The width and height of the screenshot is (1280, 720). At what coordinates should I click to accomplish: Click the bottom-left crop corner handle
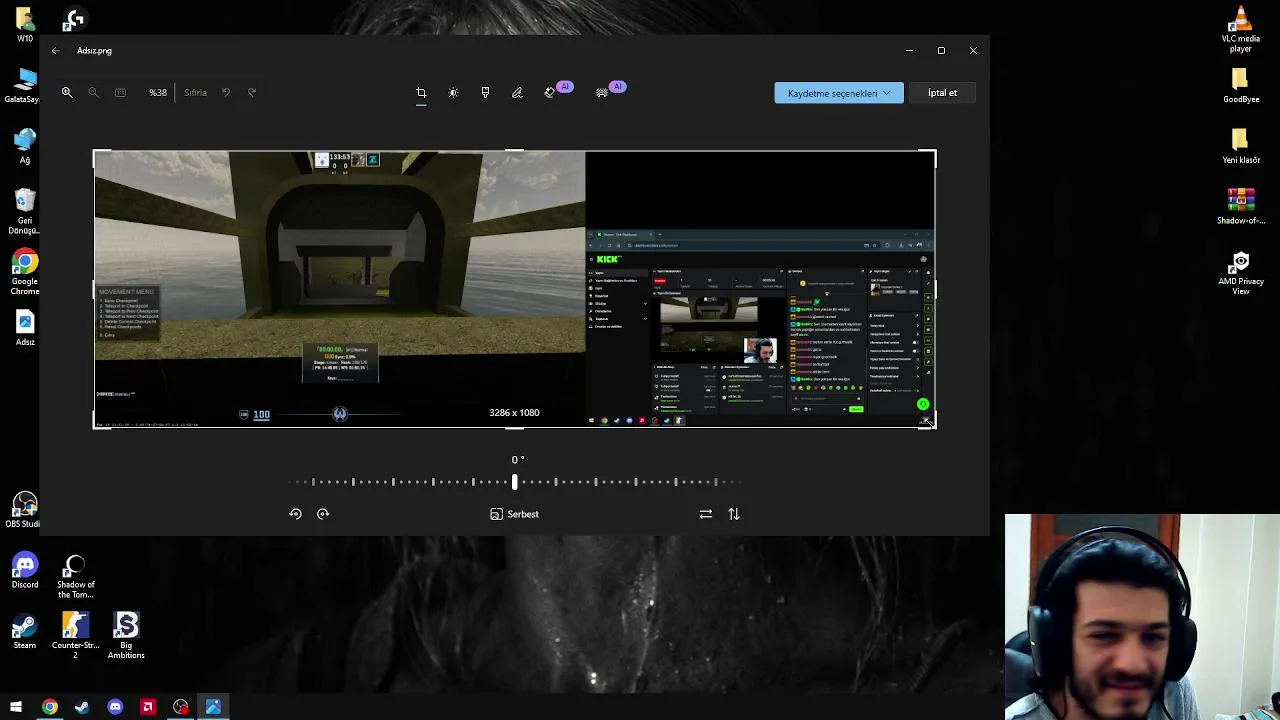click(x=96, y=425)
